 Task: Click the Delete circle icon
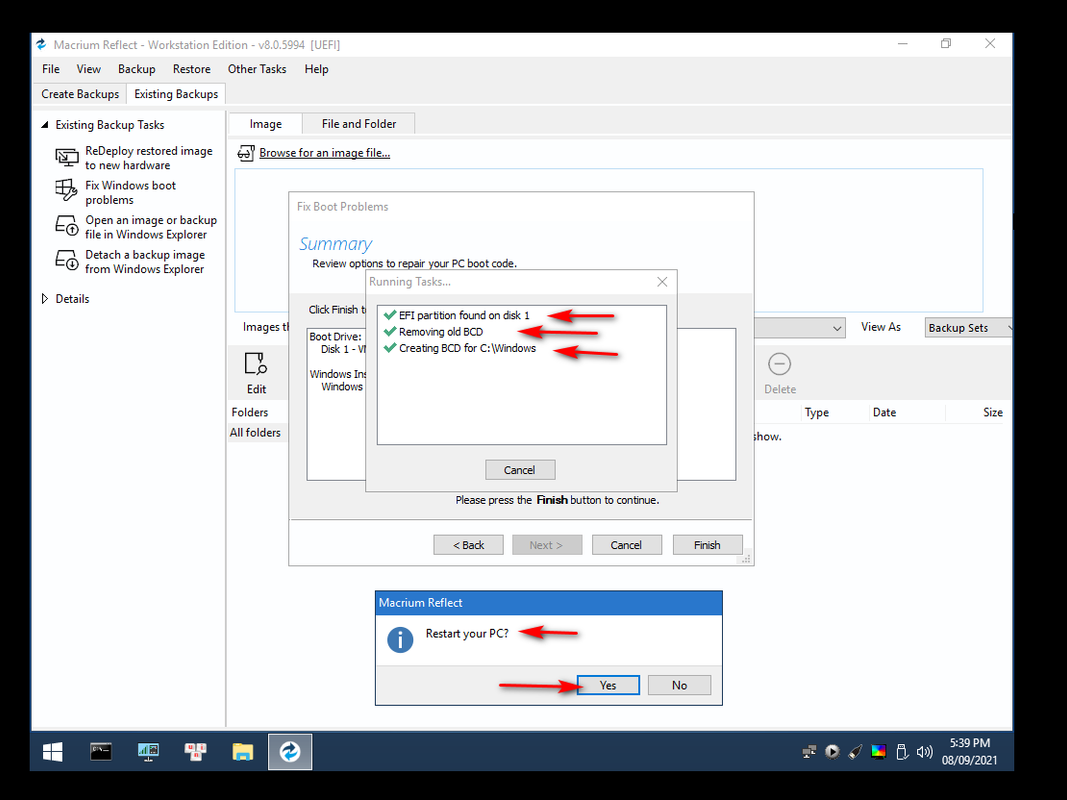point(779,364)
